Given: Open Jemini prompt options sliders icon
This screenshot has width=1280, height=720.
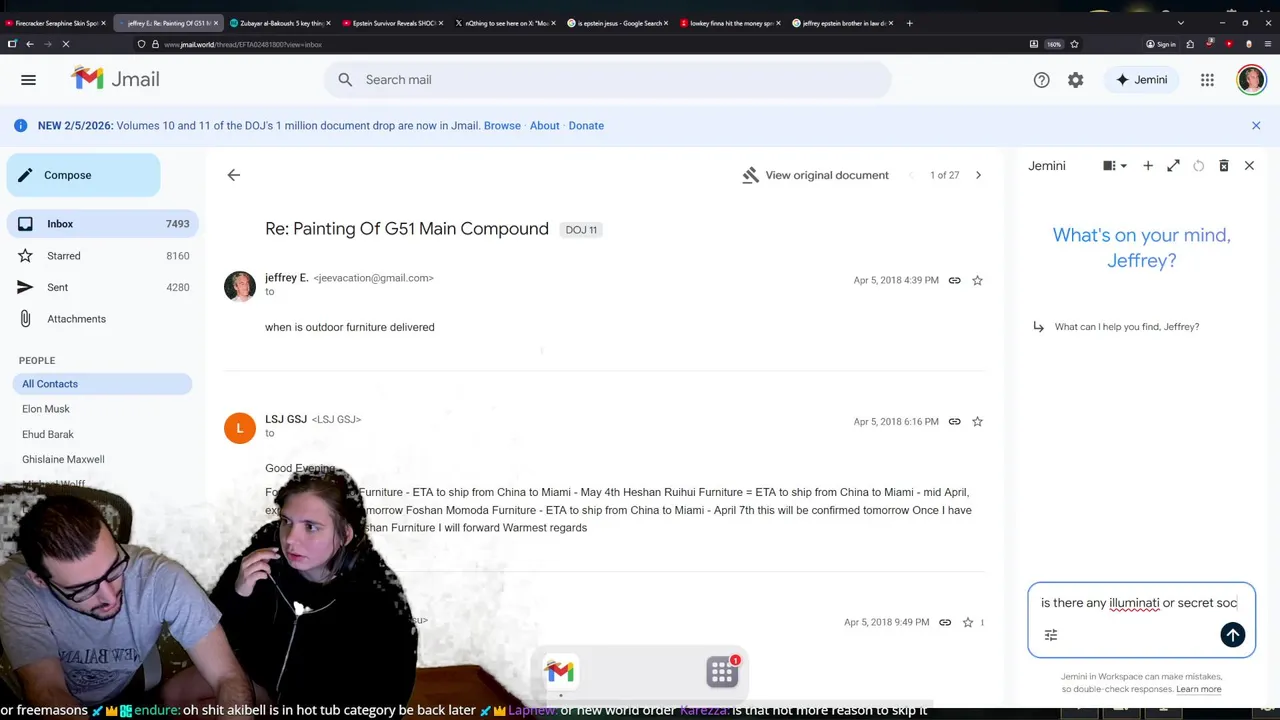Looking at the screenshot, I should click(1051, 635).
